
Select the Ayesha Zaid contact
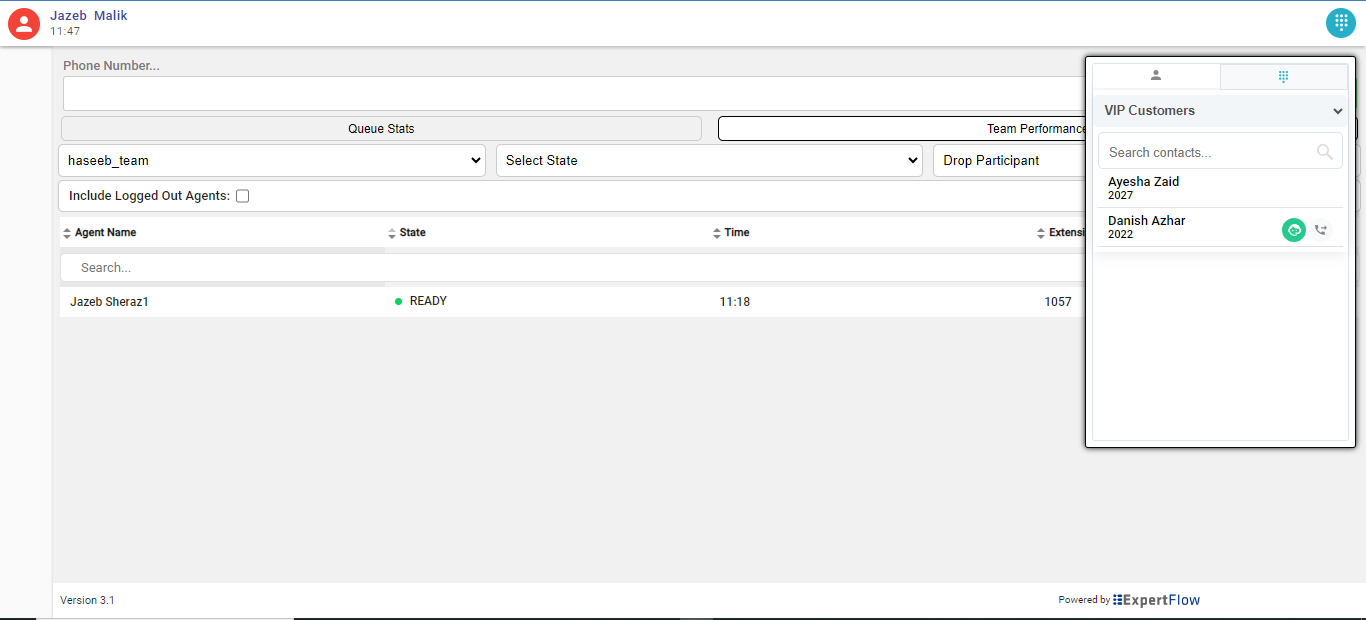[x=1144, y=188]
